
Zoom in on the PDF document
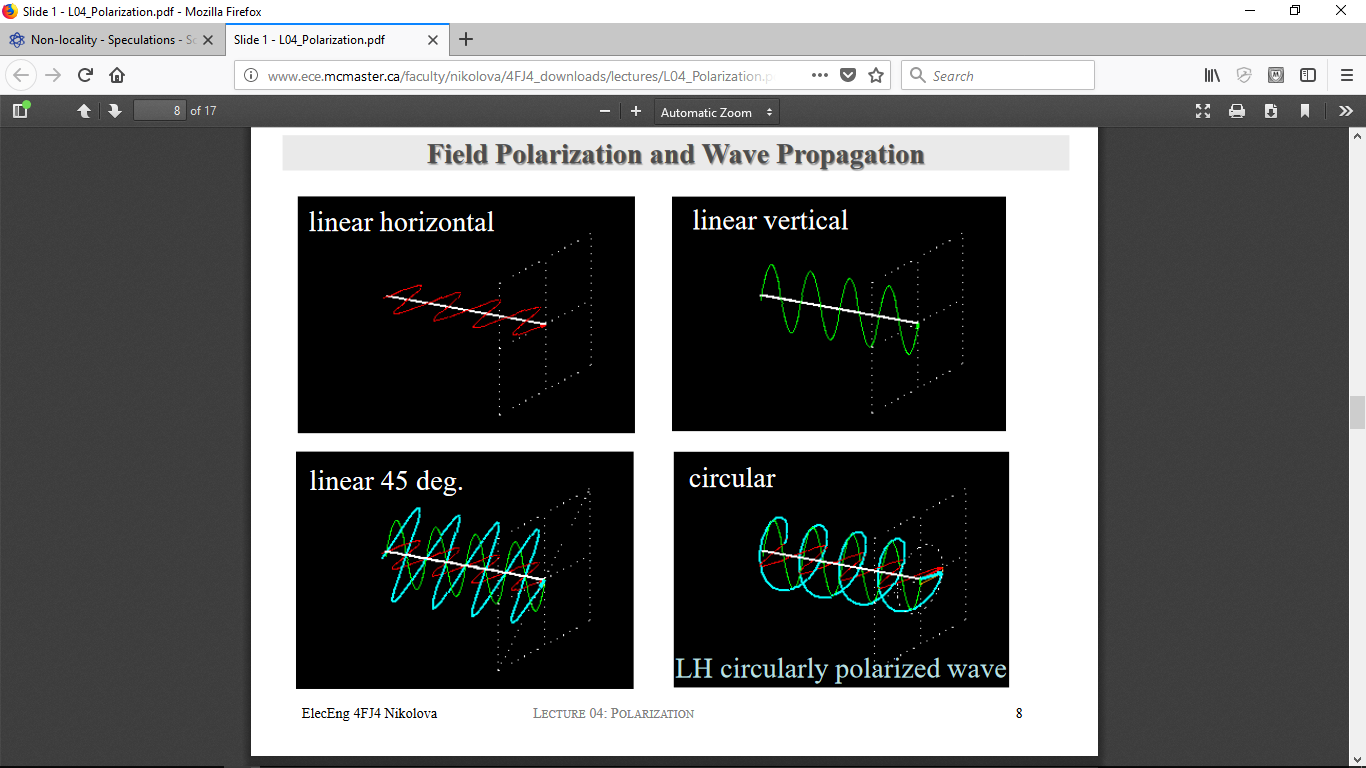(x=636, y=111)
